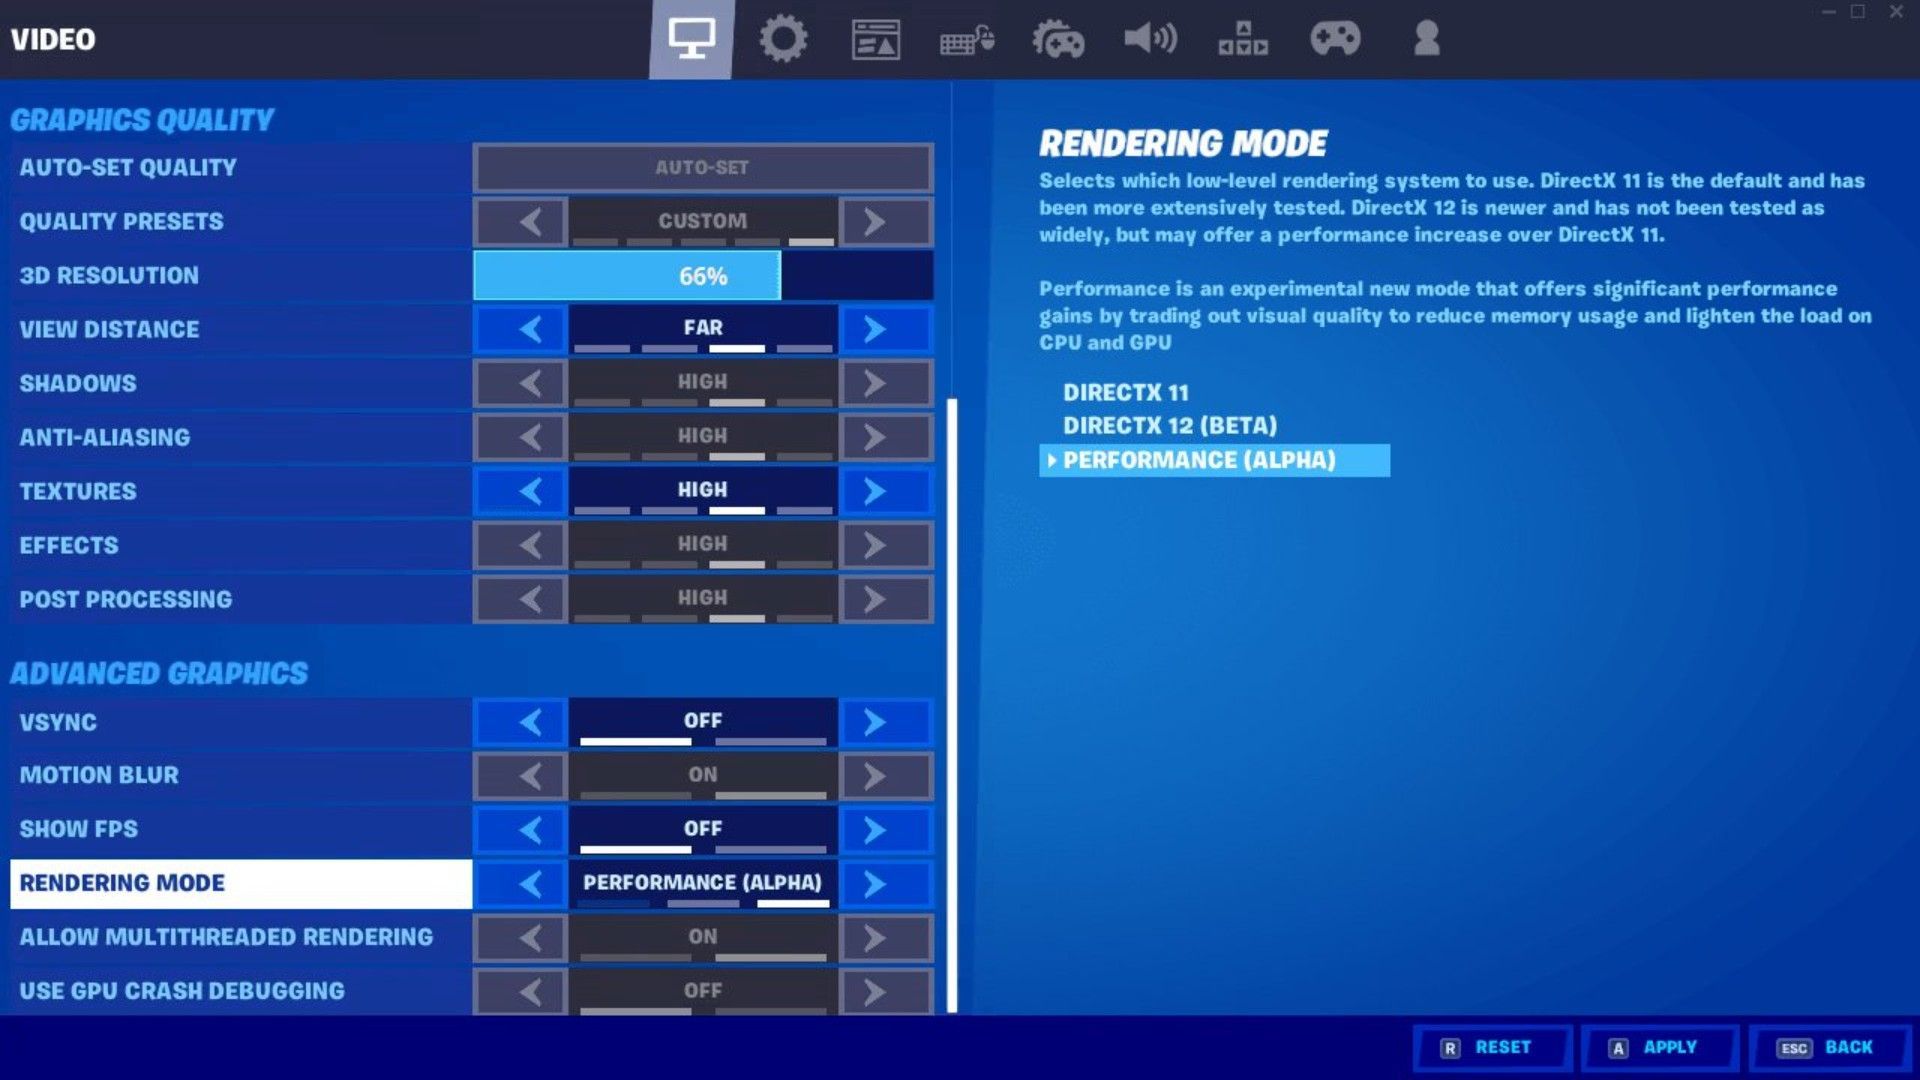Navigate to the Keyboard settings tab

(965, 38)
